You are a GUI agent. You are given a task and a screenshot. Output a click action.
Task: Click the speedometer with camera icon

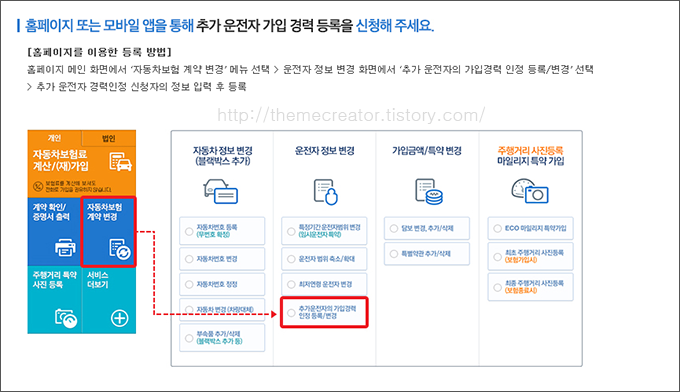tap(530, 191)
